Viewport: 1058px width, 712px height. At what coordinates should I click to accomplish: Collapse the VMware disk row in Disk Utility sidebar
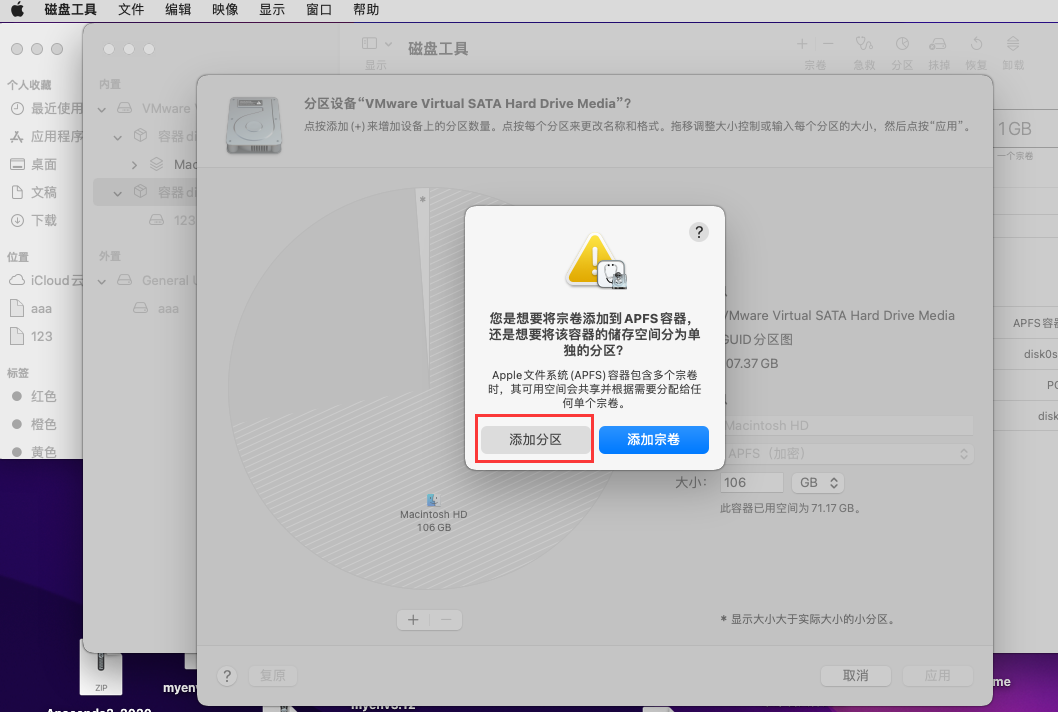102,109
